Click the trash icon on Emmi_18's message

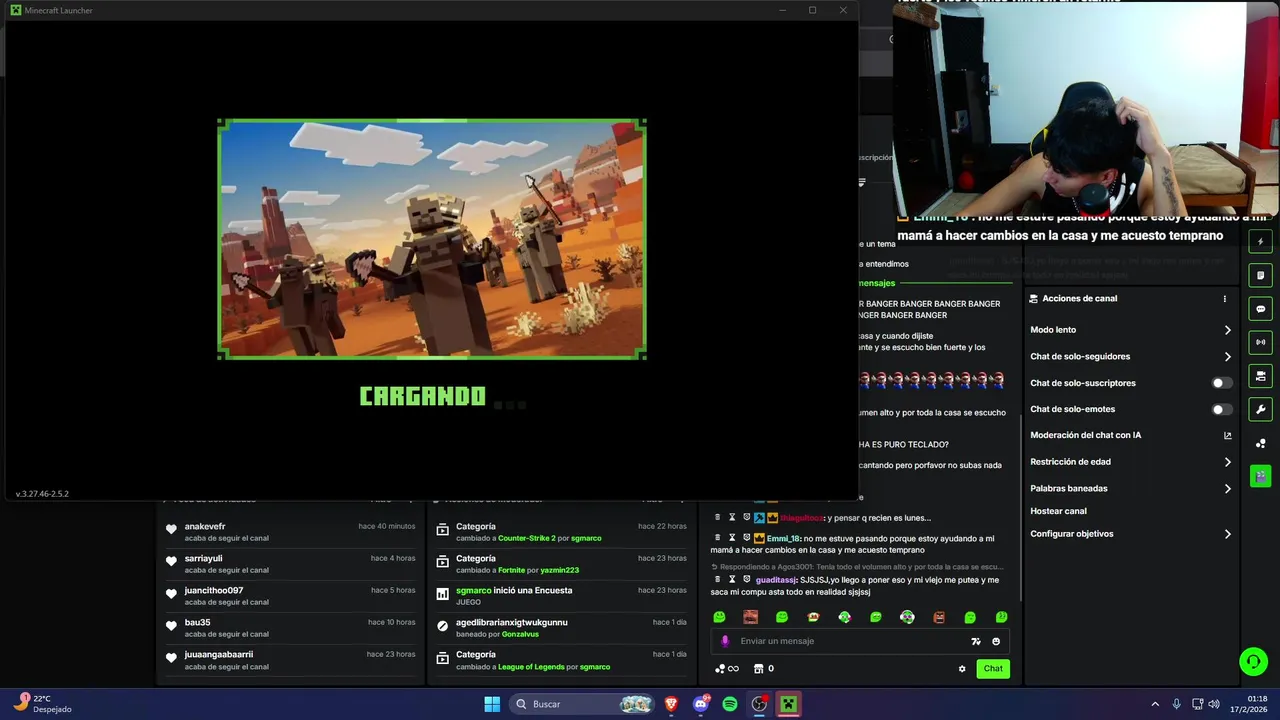tap(717, 538)
